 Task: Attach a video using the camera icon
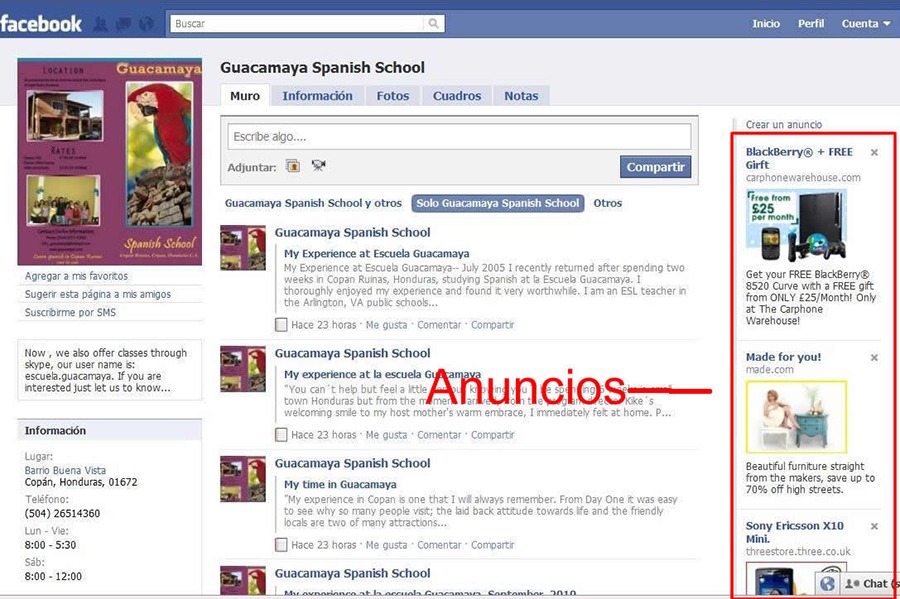coord(319,166)
